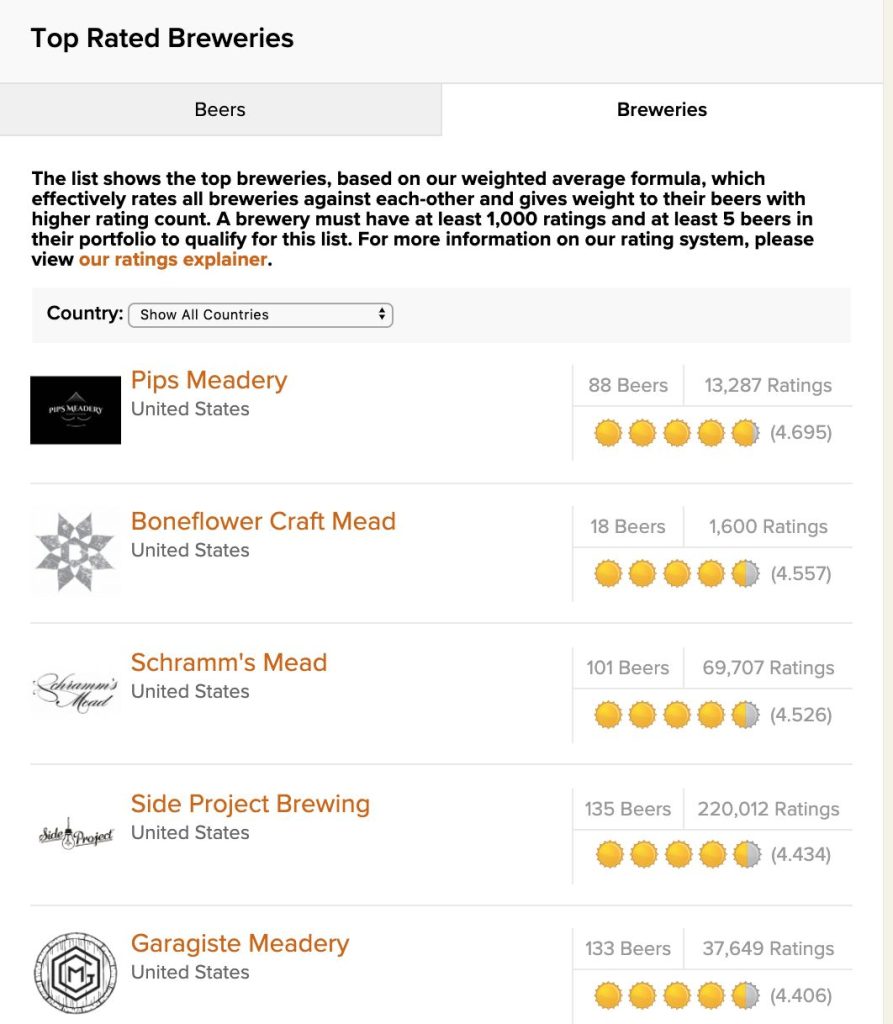Image resolution: width=893 pixels, height=1024 pixels.
Task: View Garagiste Meadery brewery details
Action: coord(240,944)
